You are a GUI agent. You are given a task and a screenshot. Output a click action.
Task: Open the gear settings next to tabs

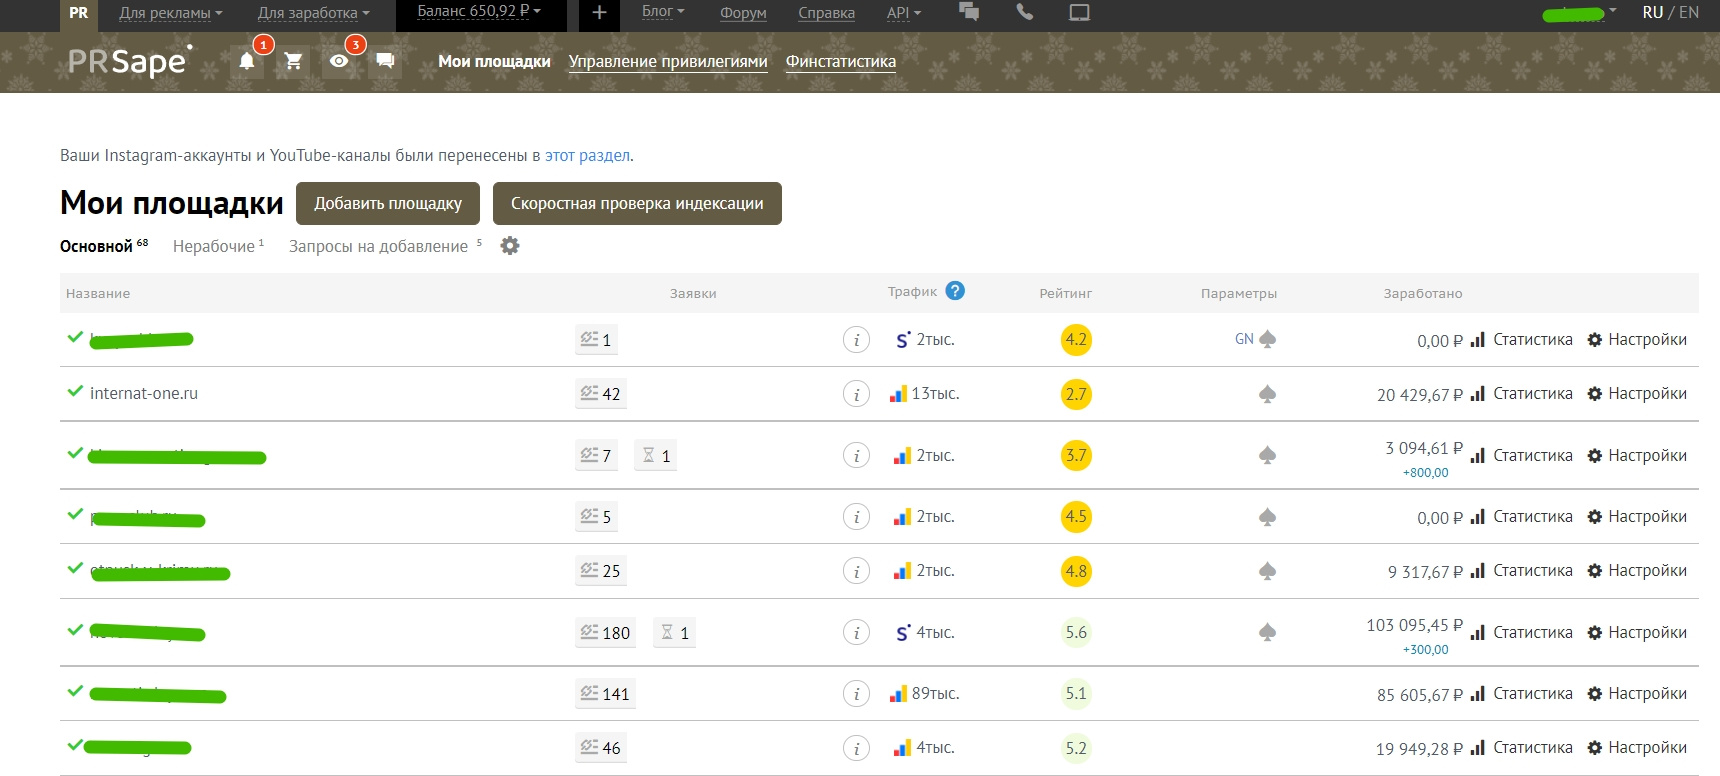tap(510, 246)
